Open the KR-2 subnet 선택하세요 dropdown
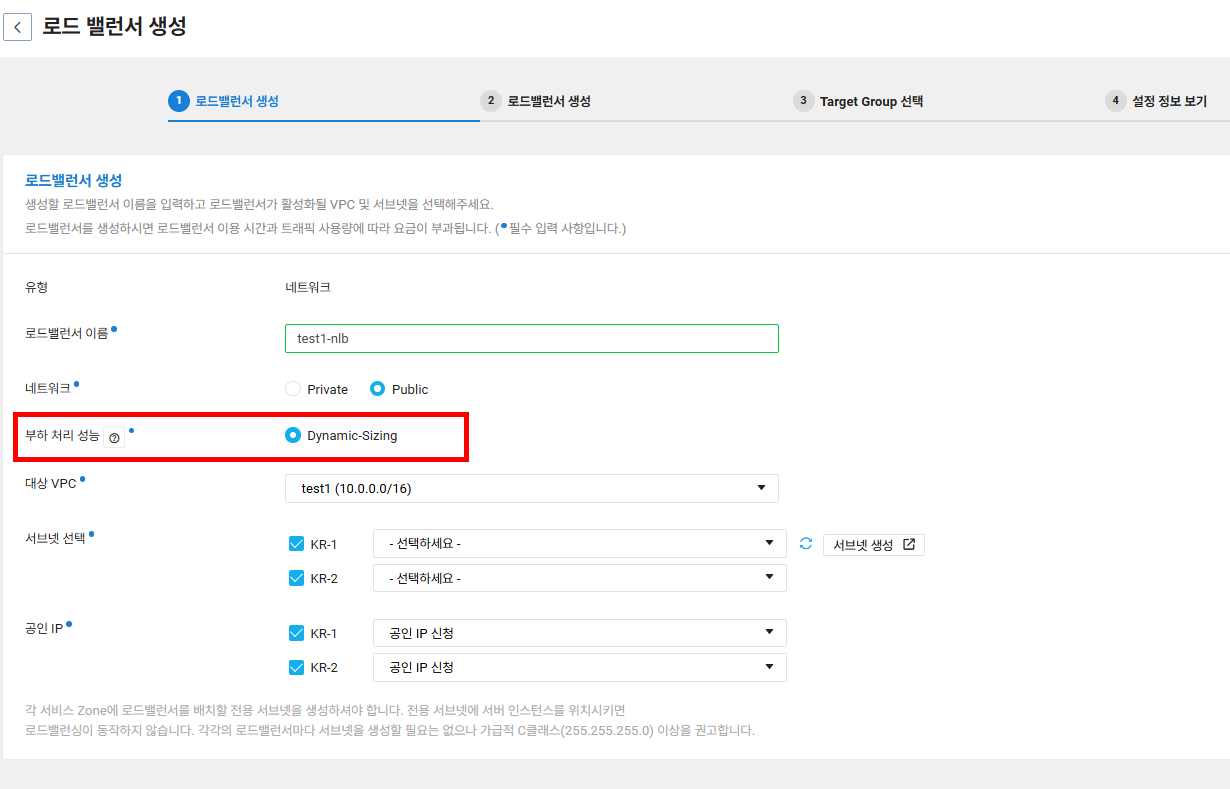 click(580, 578)
